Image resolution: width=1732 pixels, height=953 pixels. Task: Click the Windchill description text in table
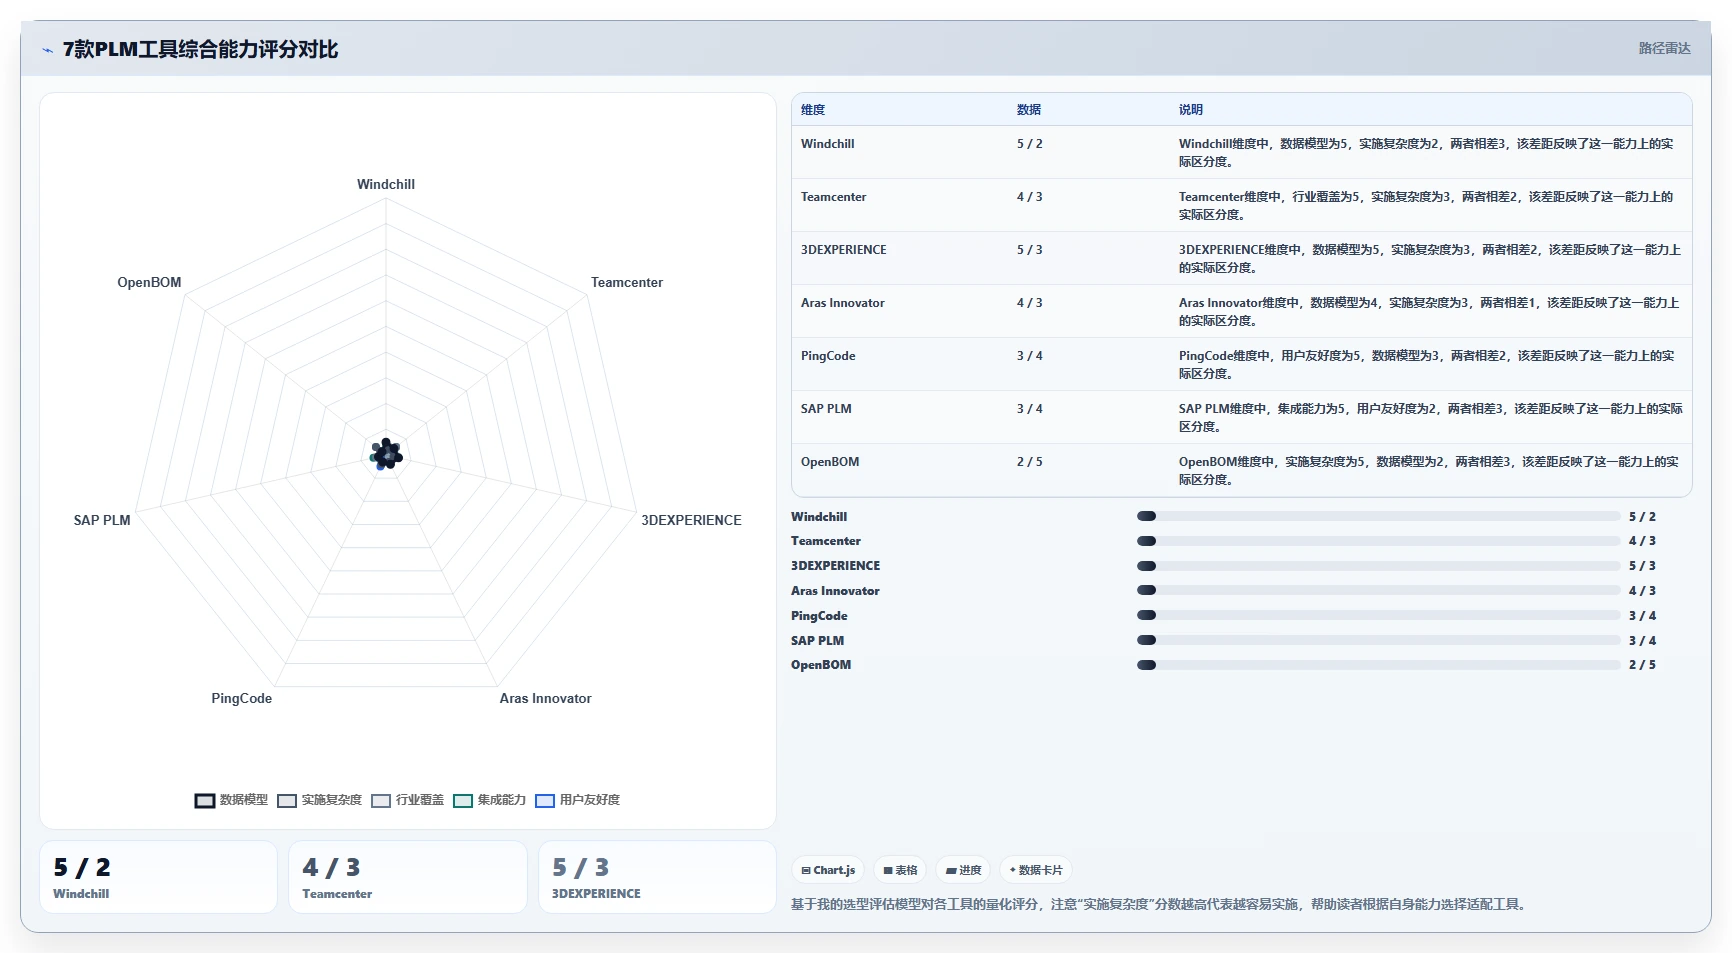point(1426,153)
